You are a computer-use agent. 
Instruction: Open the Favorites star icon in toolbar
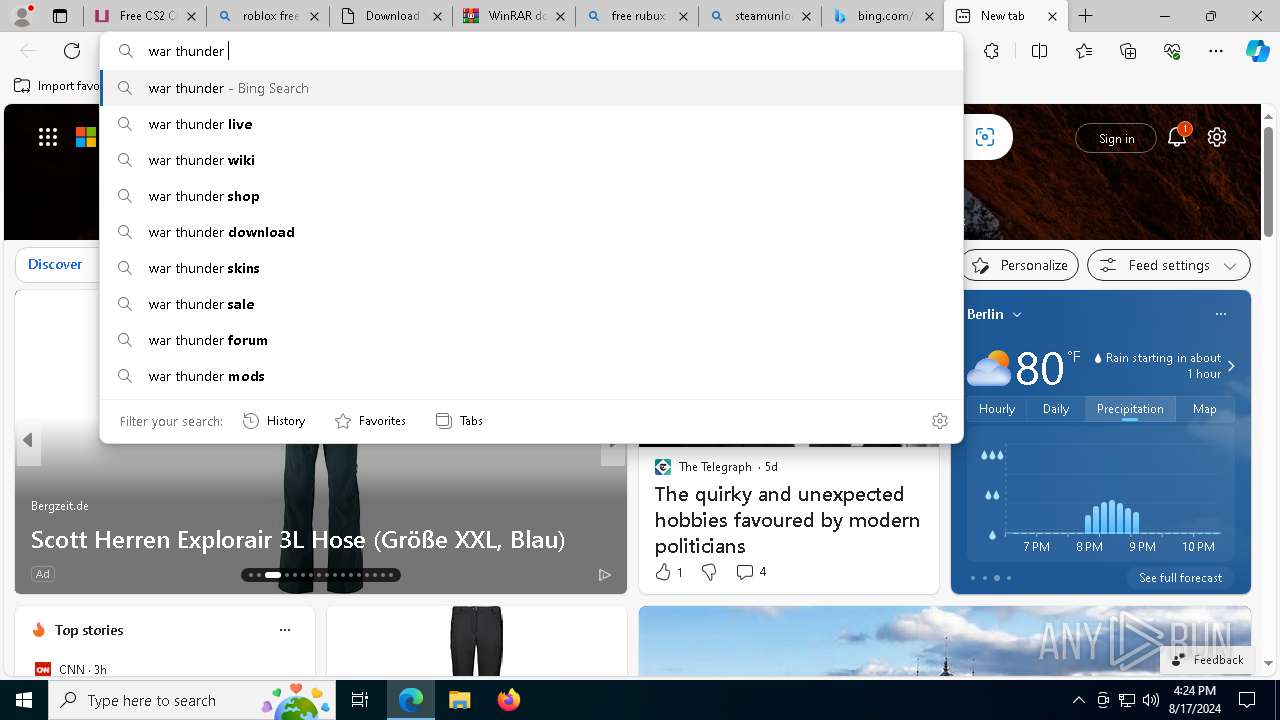pos(1084,51)
